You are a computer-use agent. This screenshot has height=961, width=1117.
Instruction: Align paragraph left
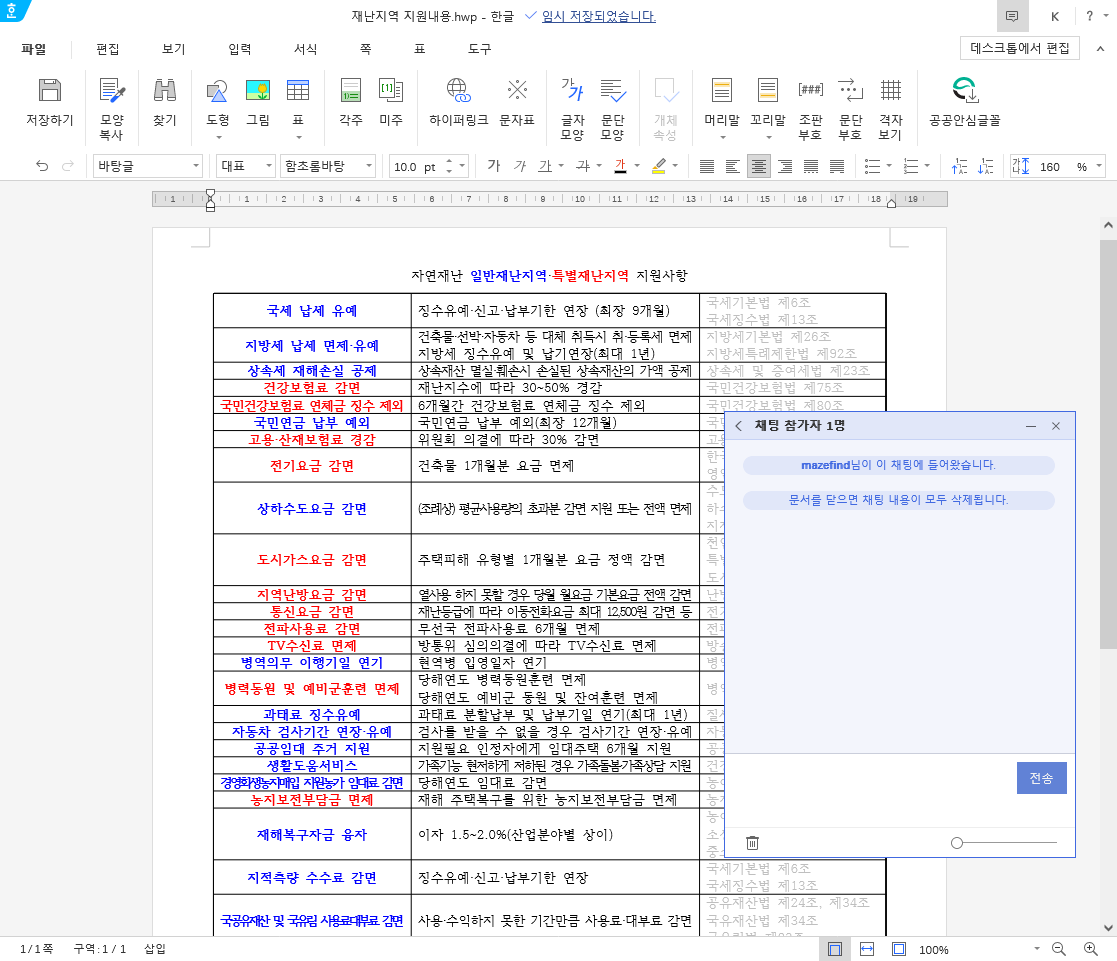[732, 166]
